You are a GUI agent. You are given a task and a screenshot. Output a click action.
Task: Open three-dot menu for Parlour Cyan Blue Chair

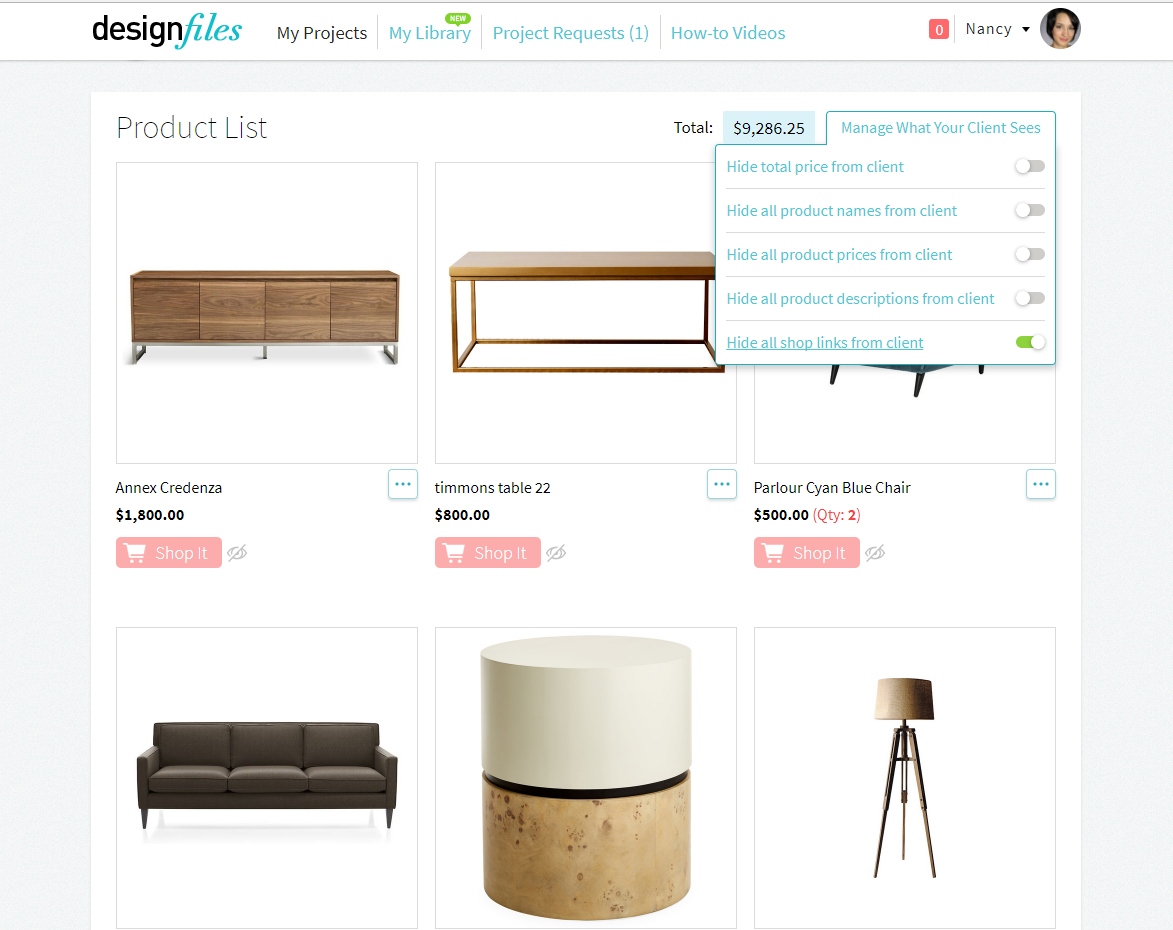pyautogui.click(x=1041, y=484)
